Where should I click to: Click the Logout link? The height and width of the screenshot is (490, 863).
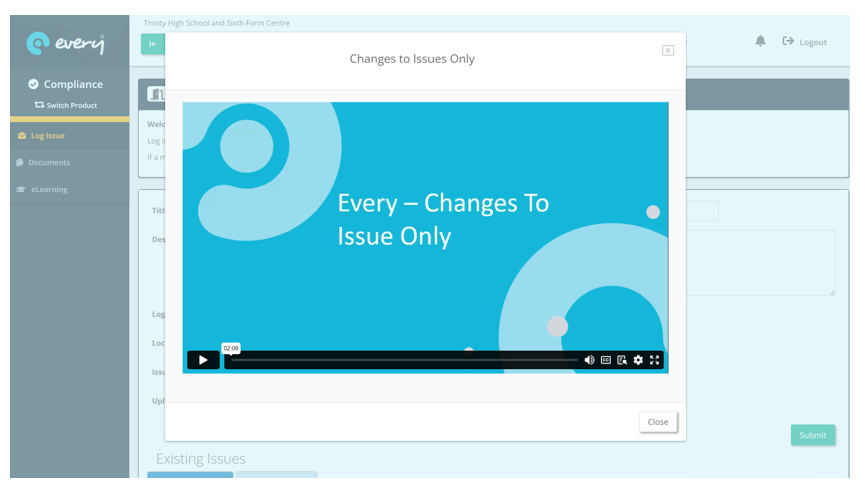[813, 42]
